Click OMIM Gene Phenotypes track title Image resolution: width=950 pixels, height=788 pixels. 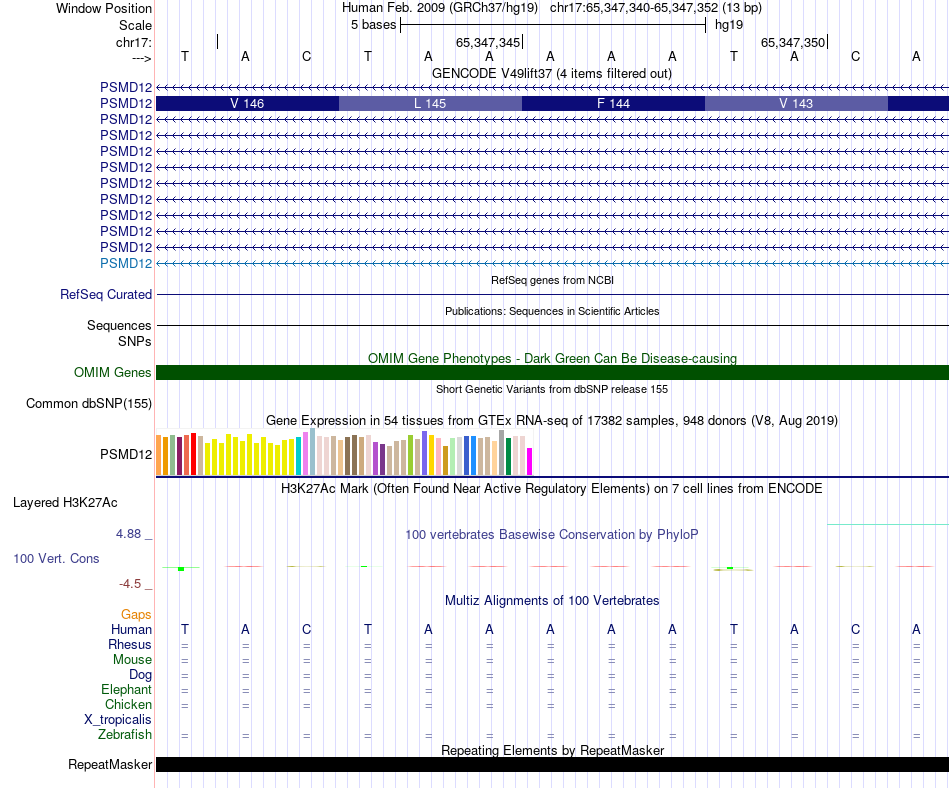tap(553, 359)
